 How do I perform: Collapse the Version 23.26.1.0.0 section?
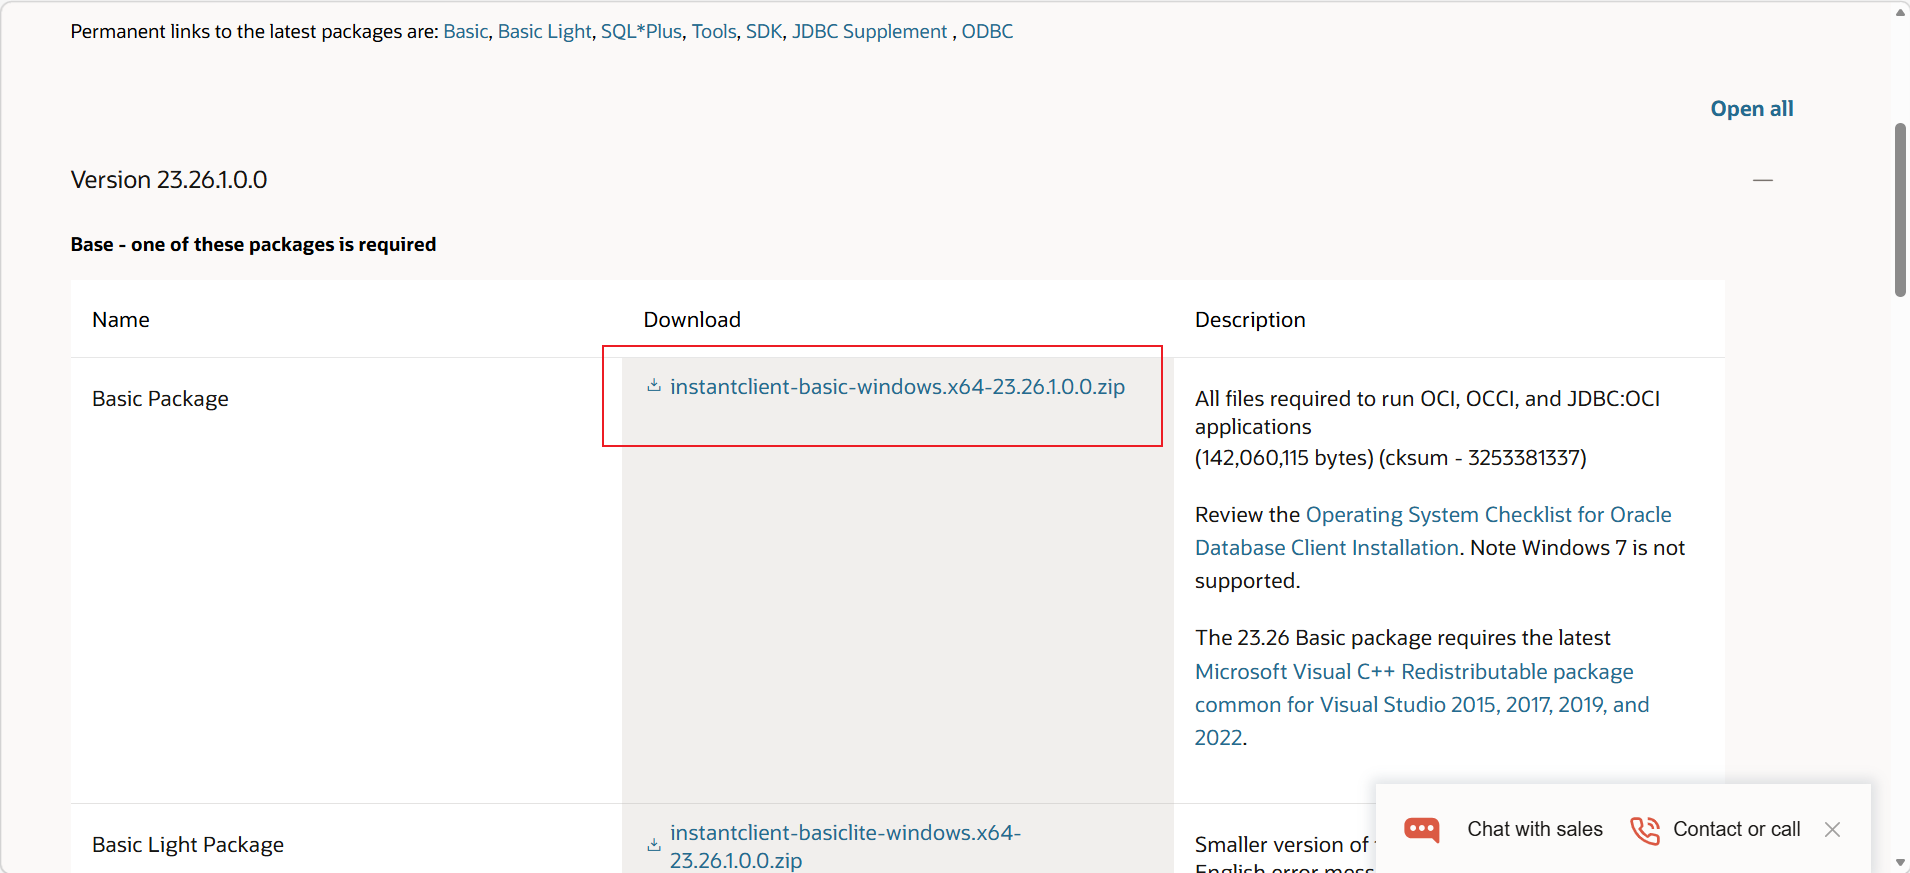1763,180
